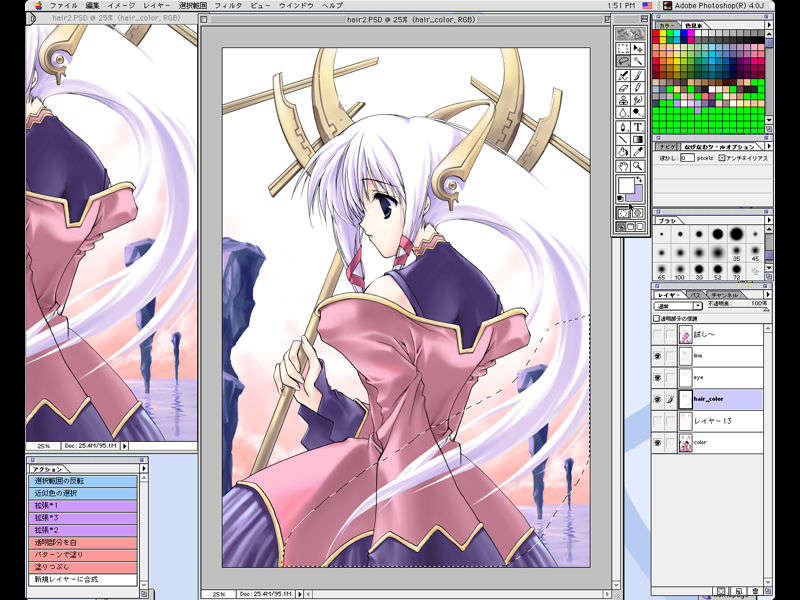Viewport: 800px width, 600px height.
Task: Select the Paint Bucket tool
Action: [x=622, y=152]
